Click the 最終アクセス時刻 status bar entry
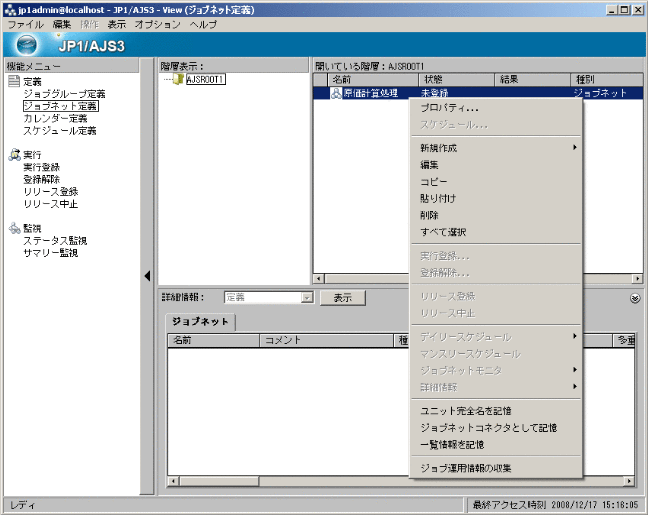Screen dimensions: 649x515 [555, 505]
